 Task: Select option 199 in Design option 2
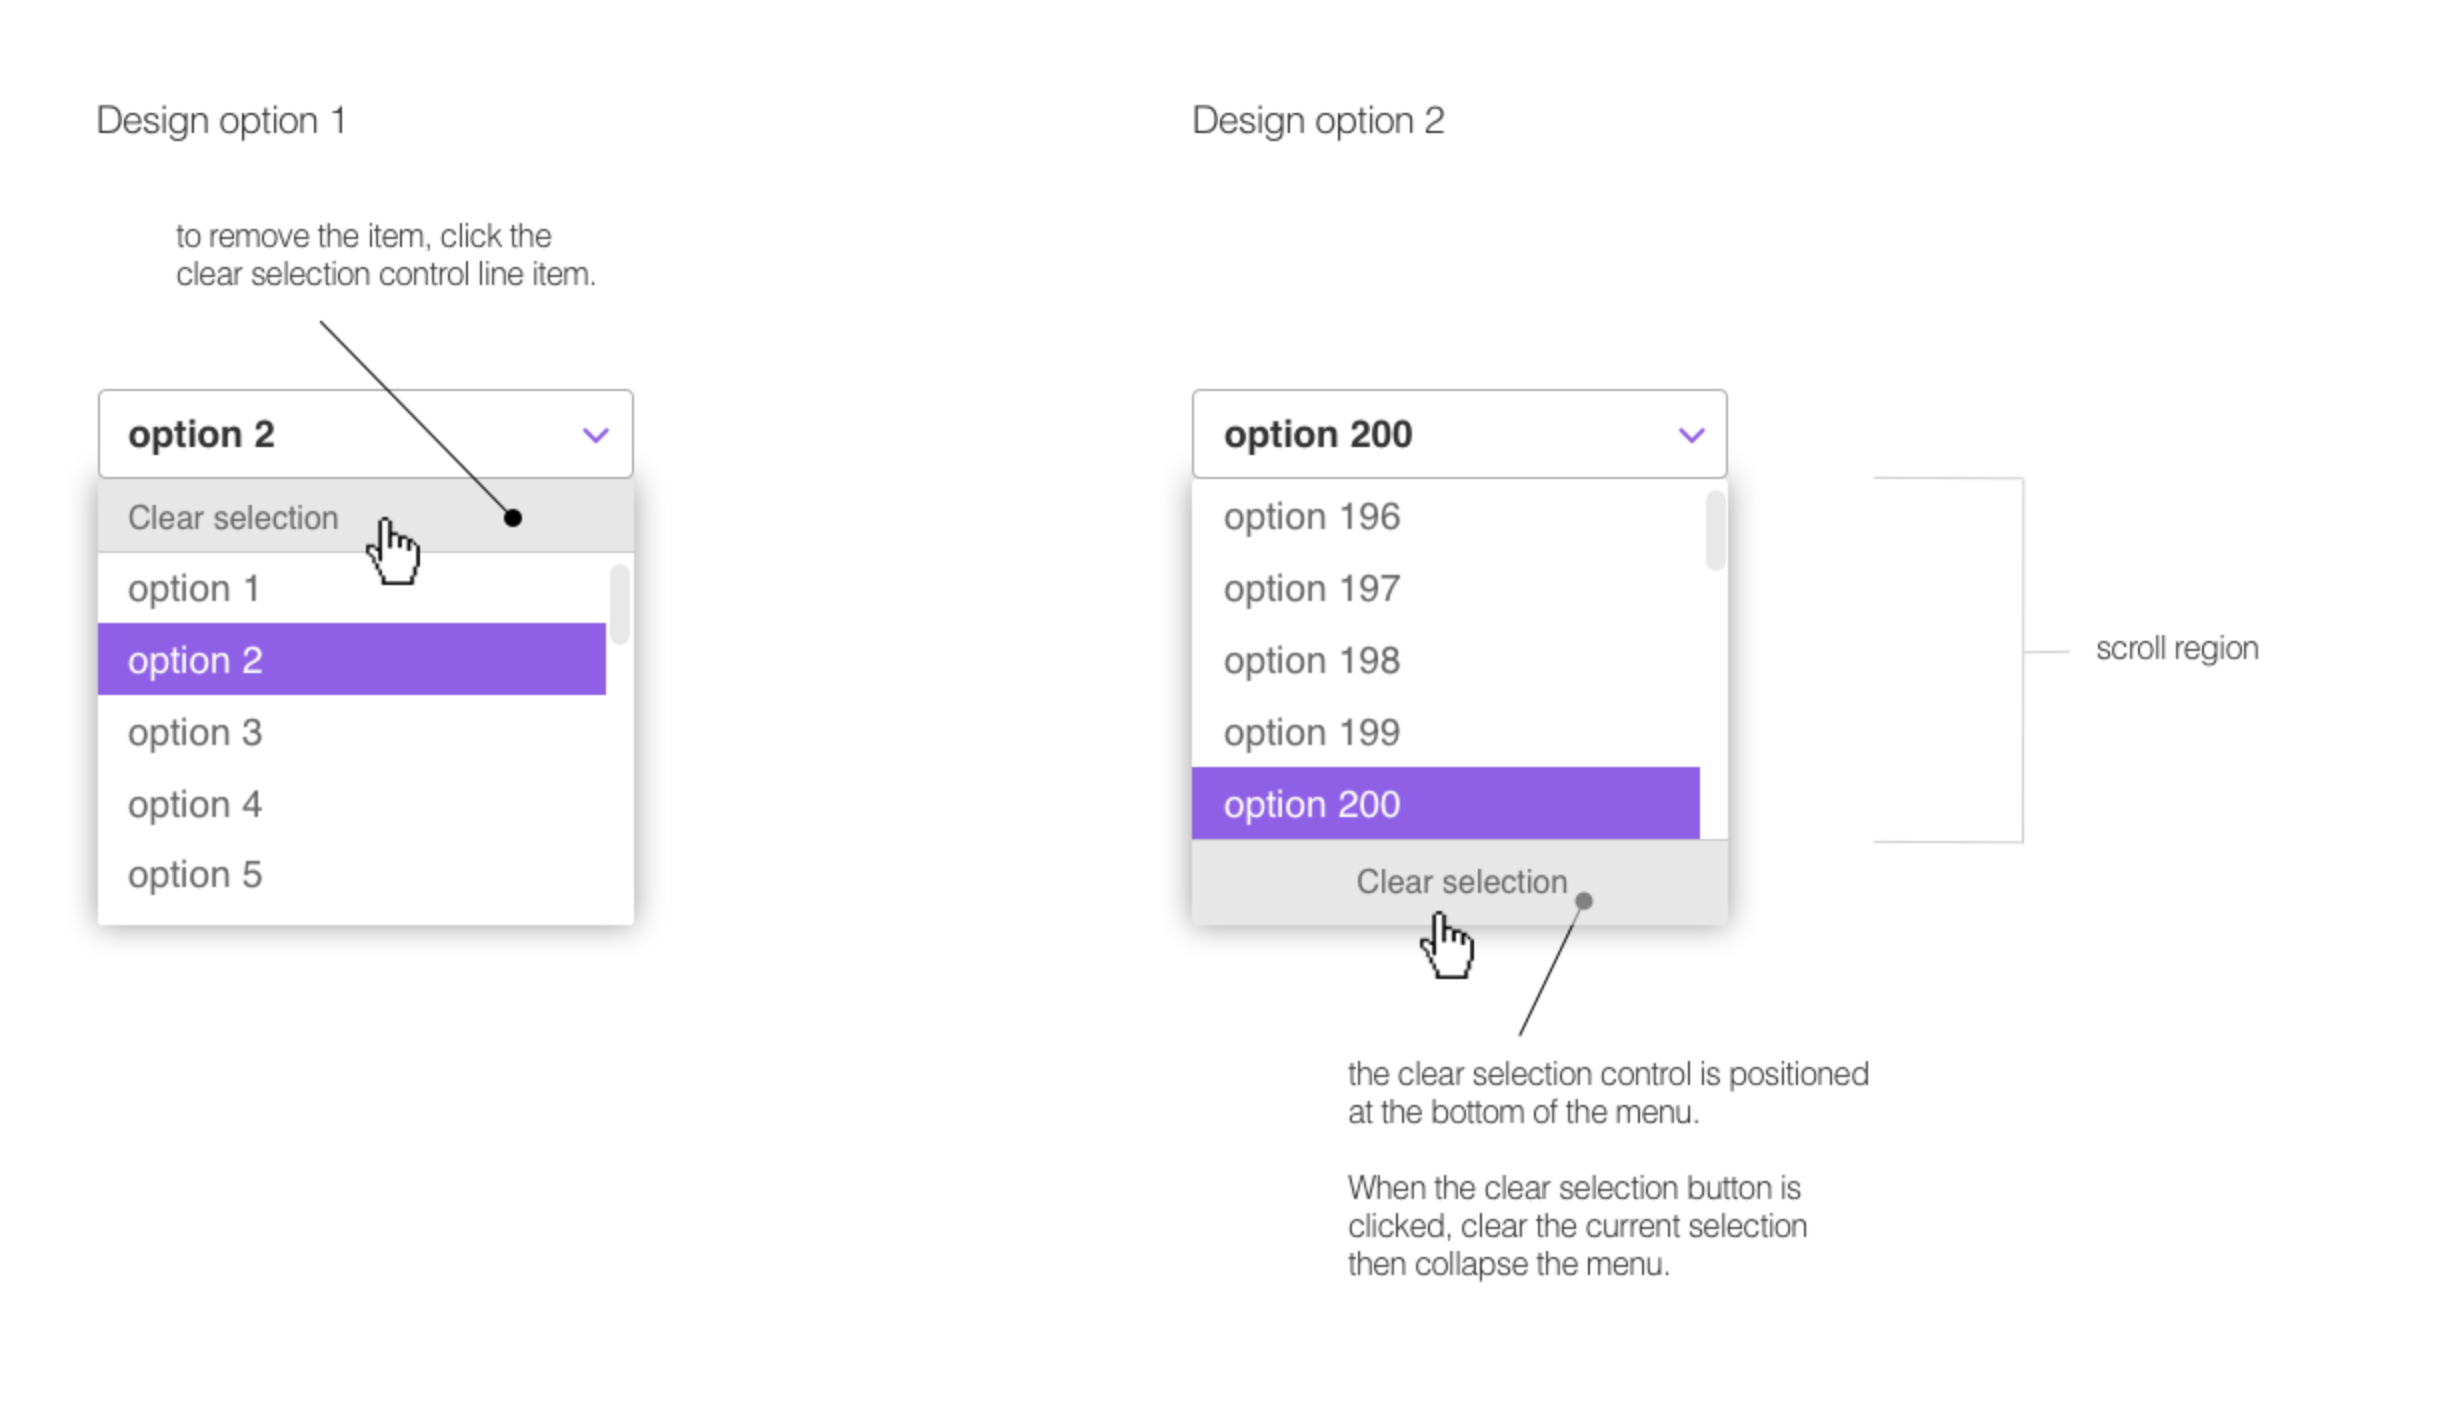(1312, 731)
